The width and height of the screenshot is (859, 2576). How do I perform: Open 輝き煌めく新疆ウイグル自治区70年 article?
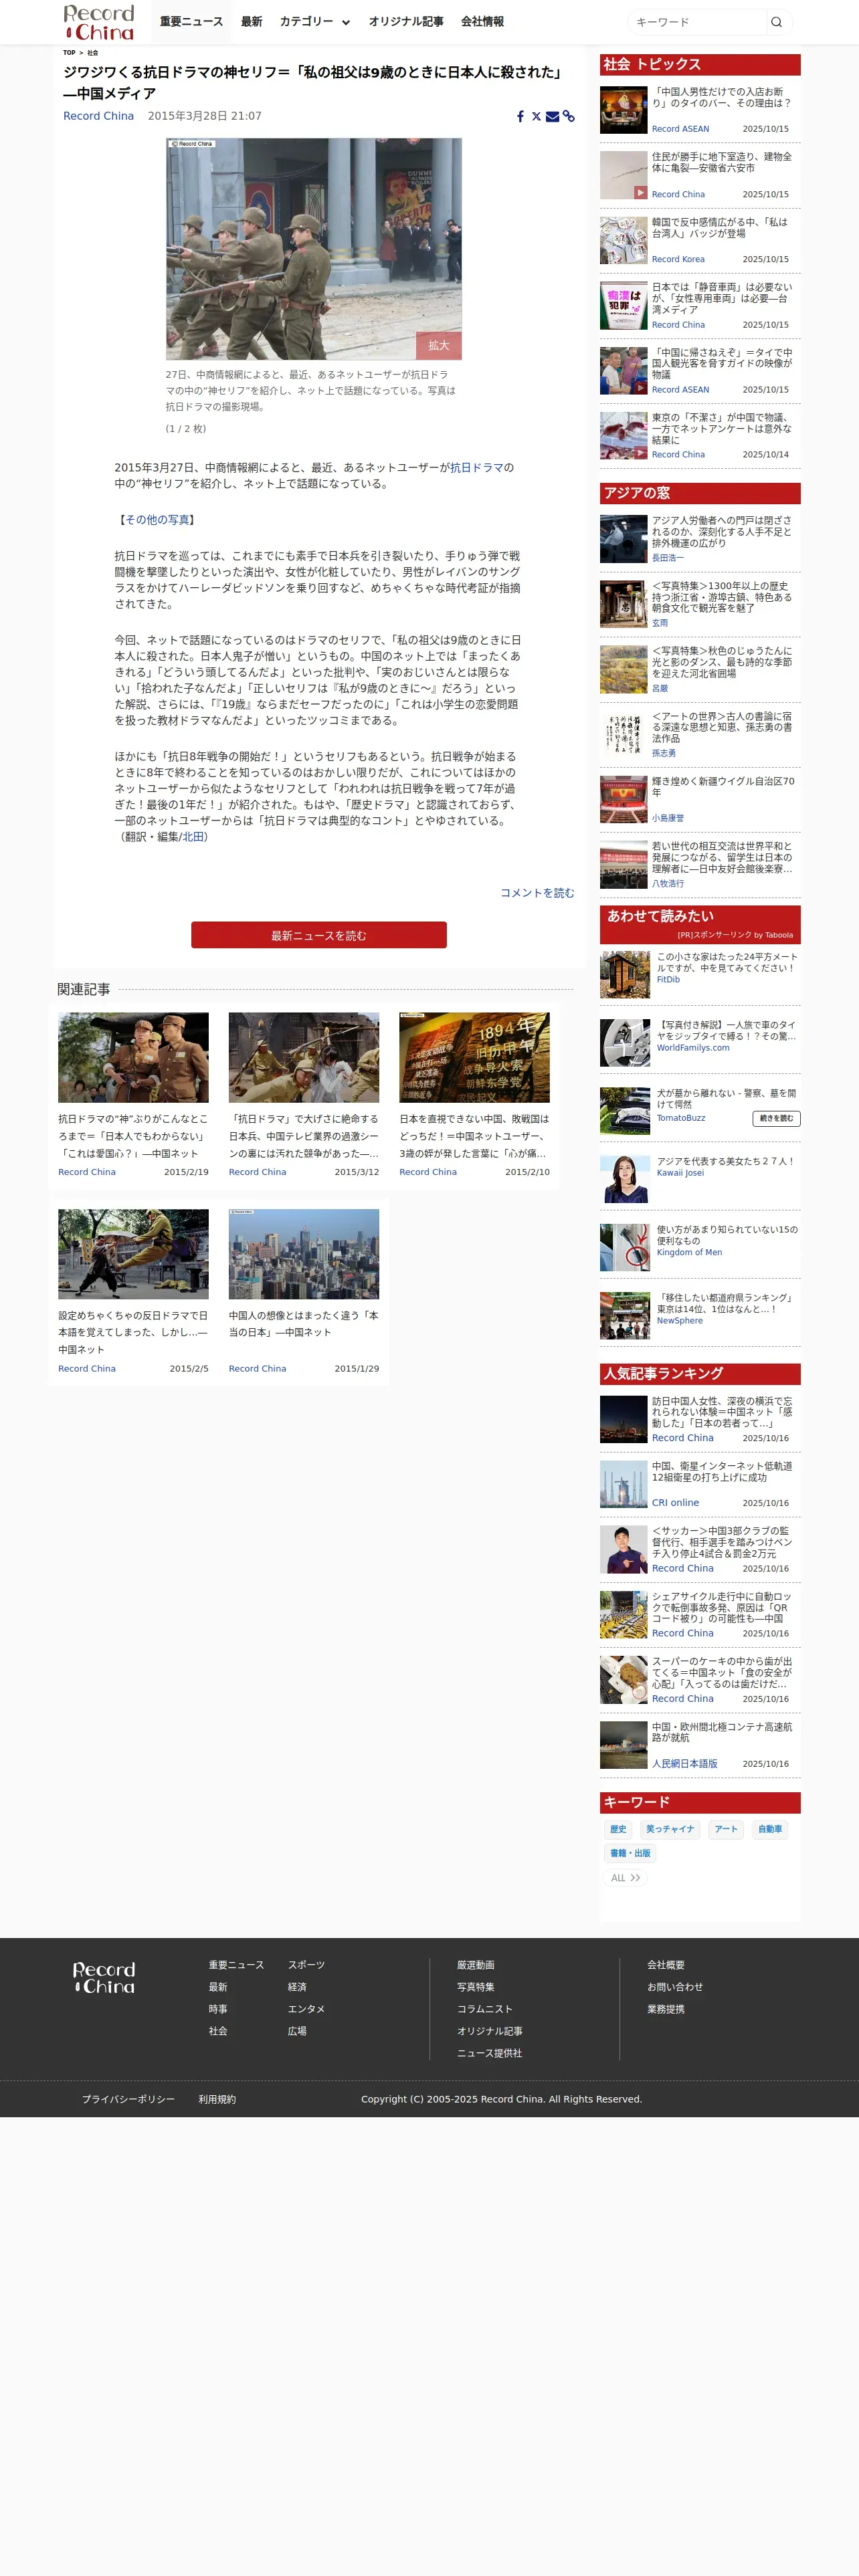(722, 786)
